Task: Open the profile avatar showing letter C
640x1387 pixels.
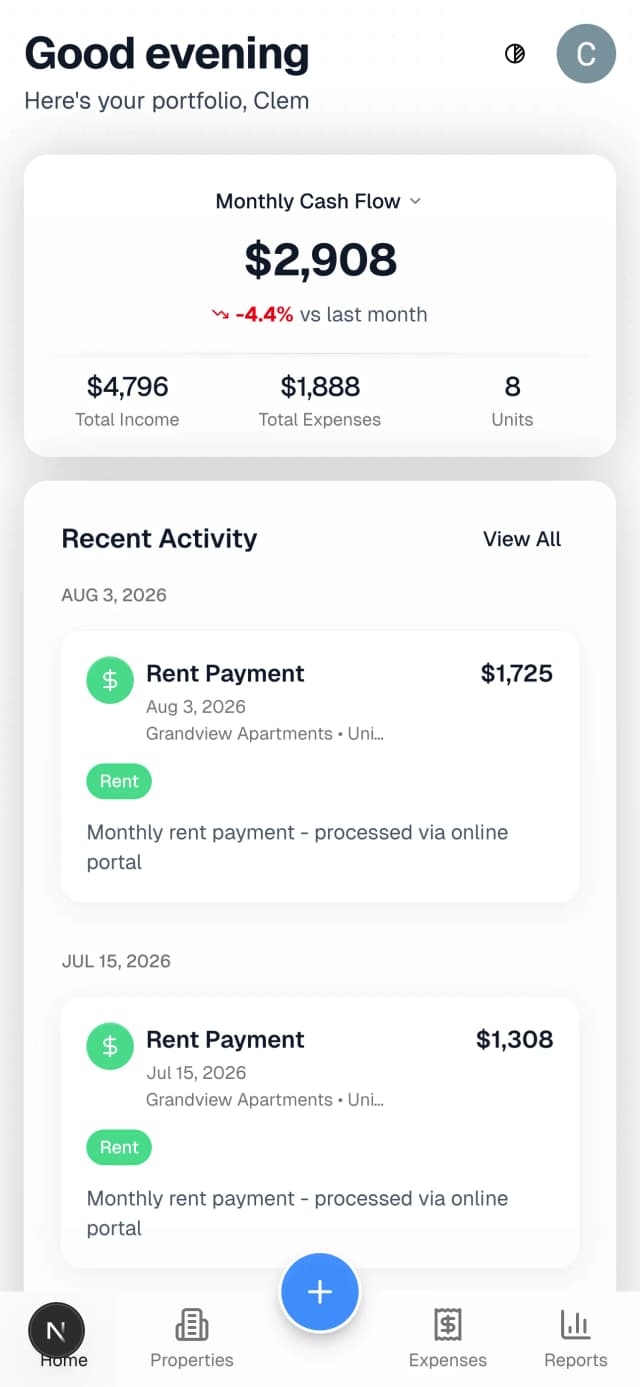Action: coord(586,54)
